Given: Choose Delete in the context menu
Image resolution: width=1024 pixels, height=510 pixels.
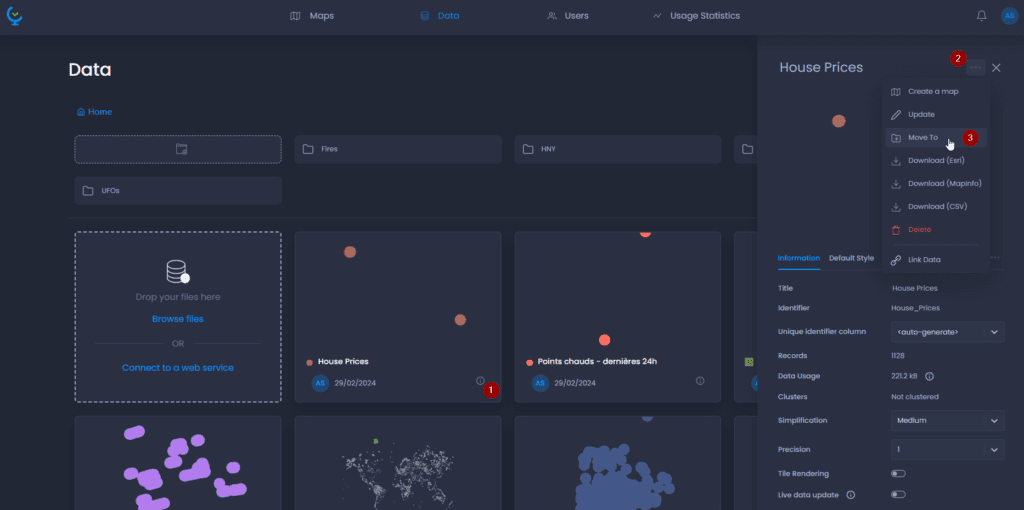Looking at the screenshot, I should 935,230.
